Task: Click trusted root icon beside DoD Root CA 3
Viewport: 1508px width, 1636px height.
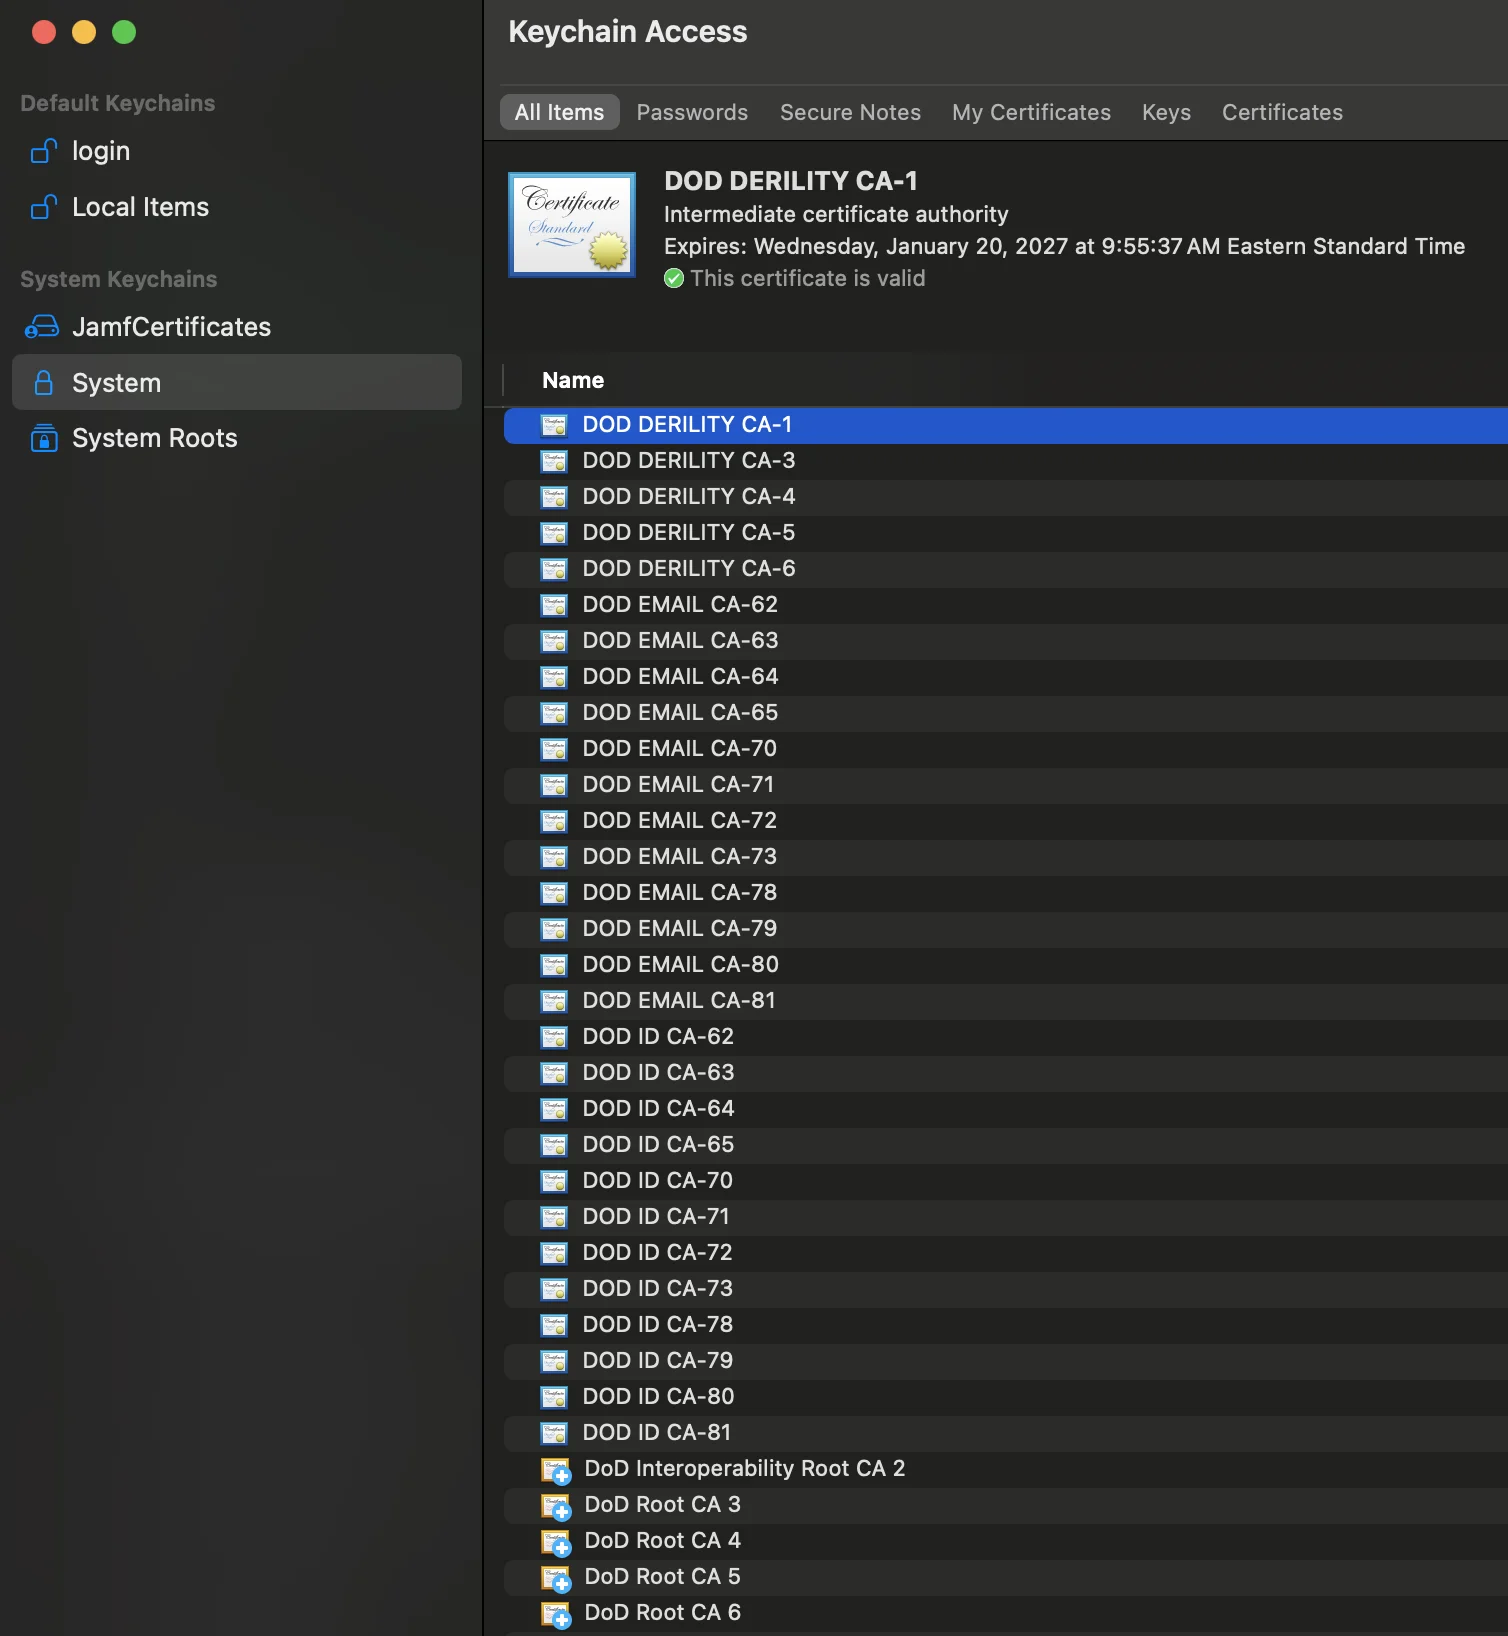Action: click(556, 1507)
